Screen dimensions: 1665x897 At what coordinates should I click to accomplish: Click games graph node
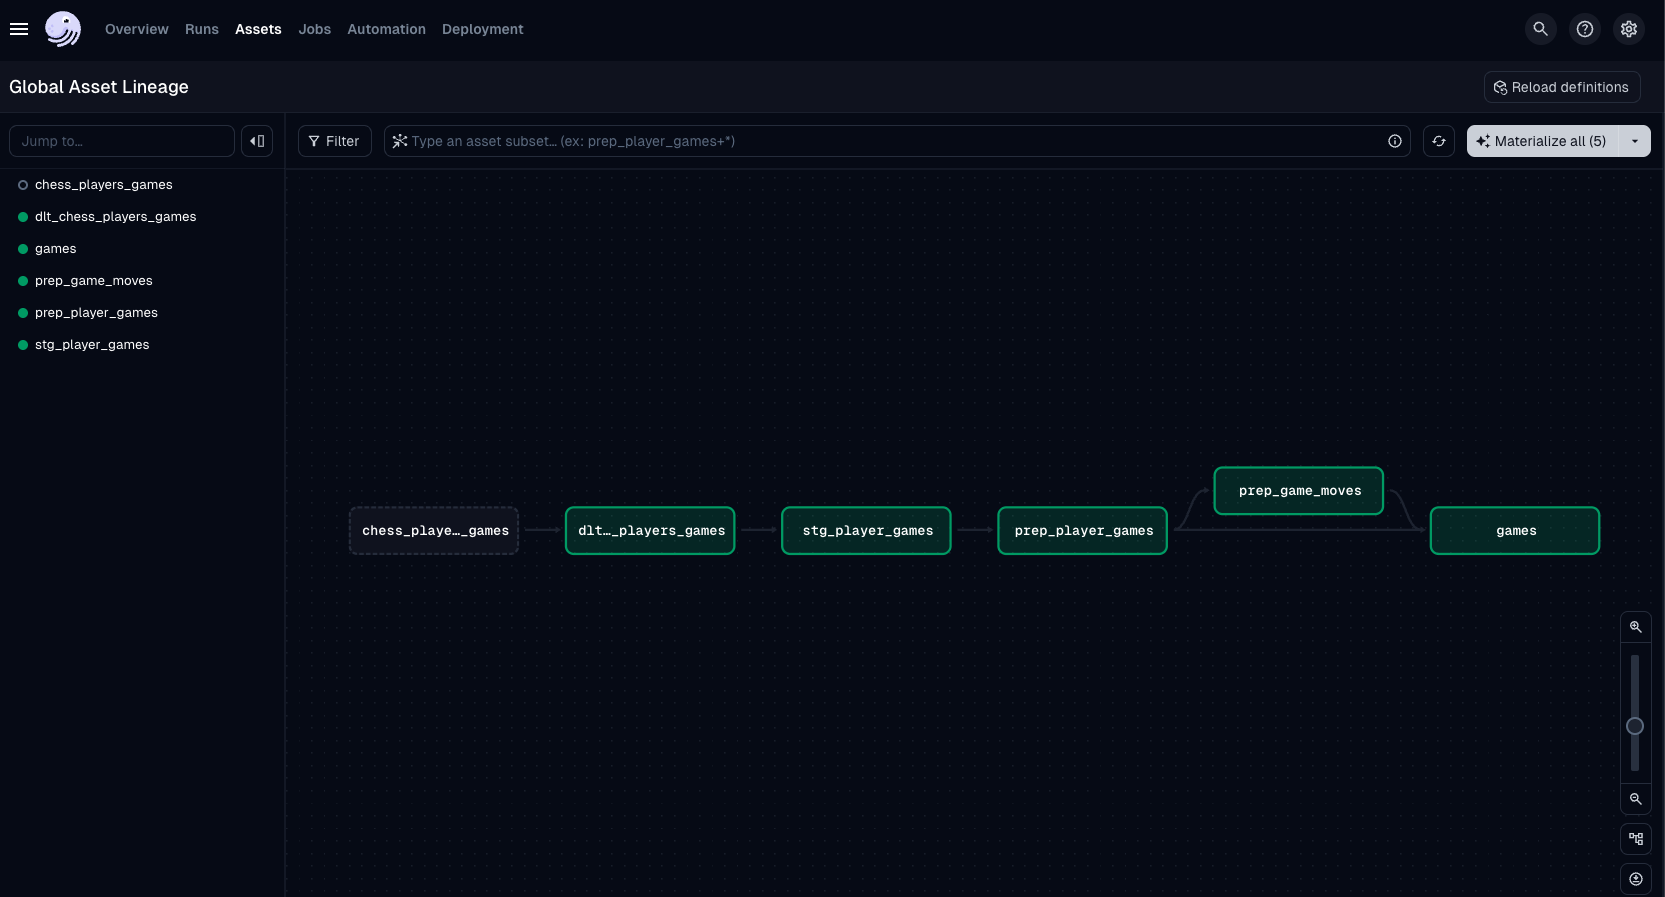[1515, 531]
